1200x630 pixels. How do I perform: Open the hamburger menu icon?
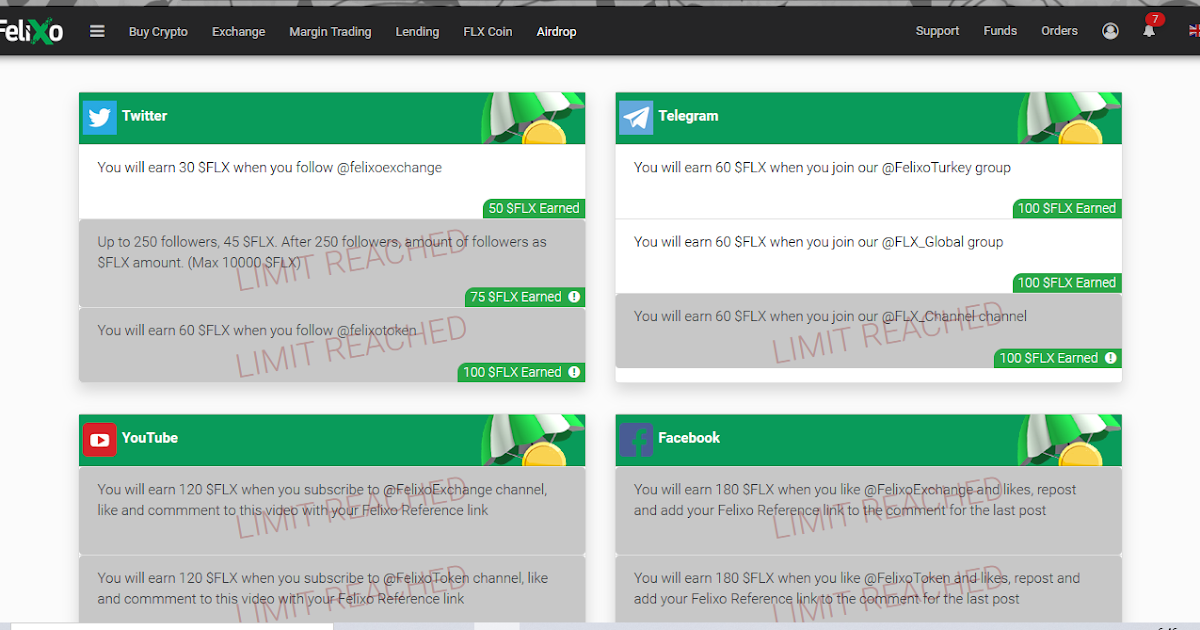pos(97,31)
